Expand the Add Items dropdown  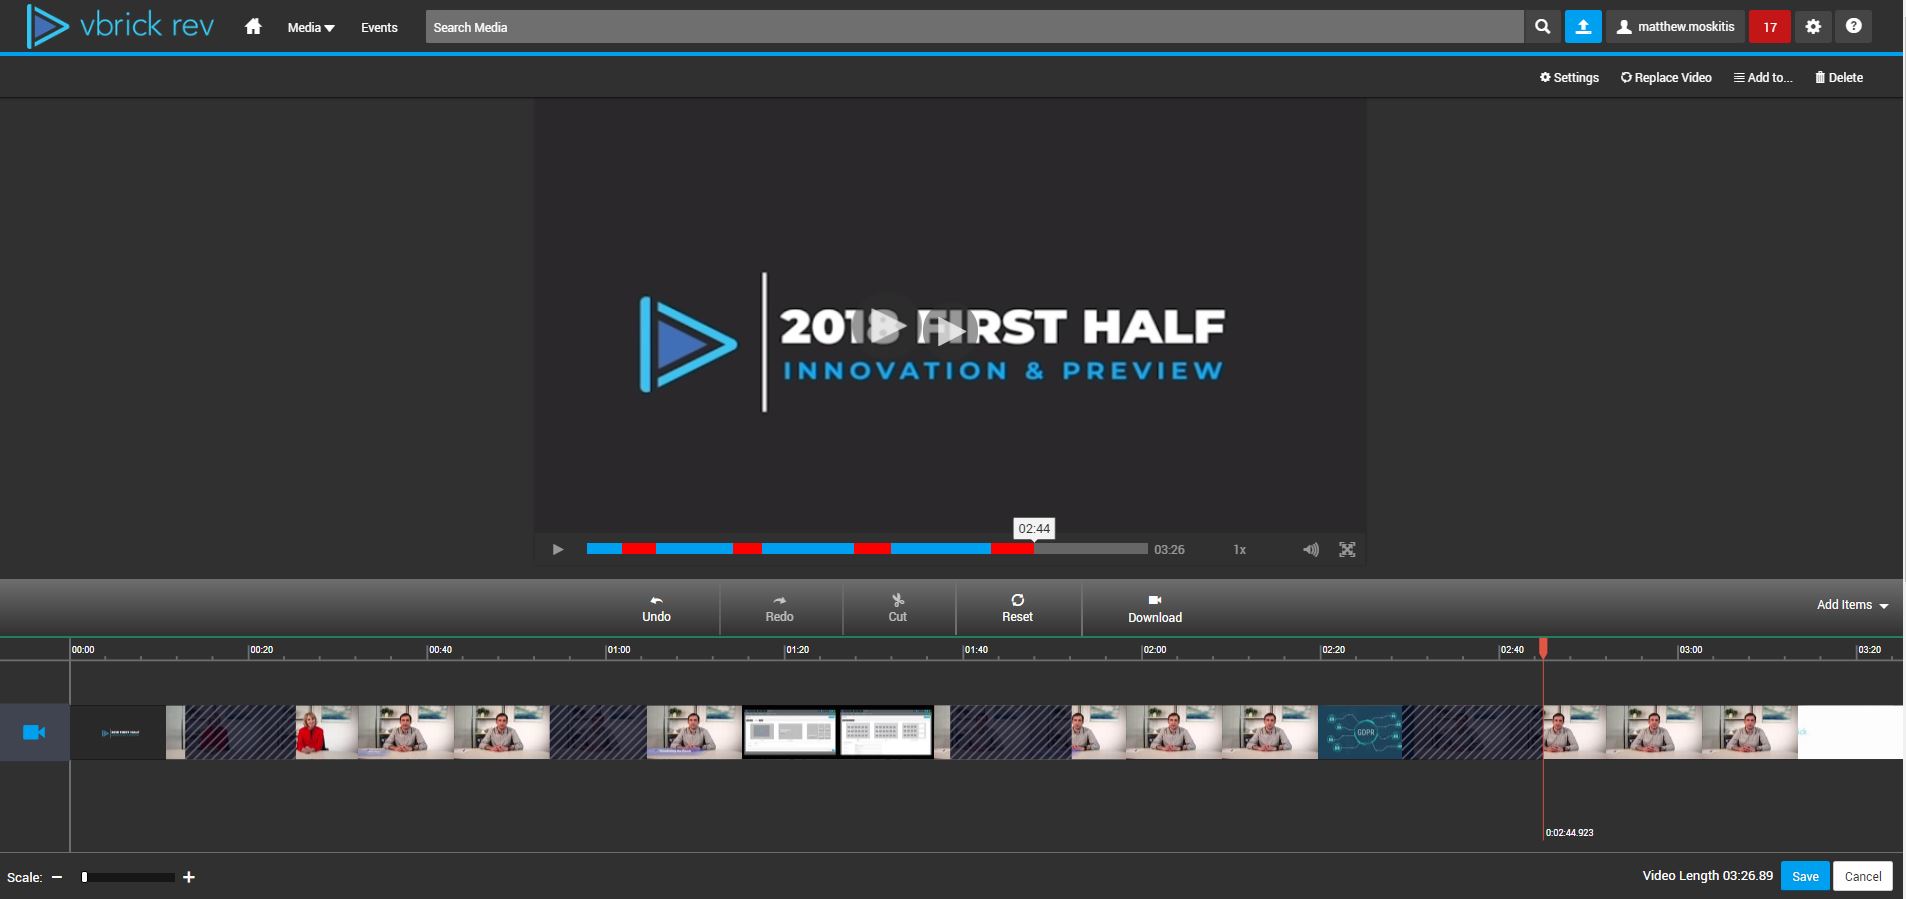tap(1853, 605)
